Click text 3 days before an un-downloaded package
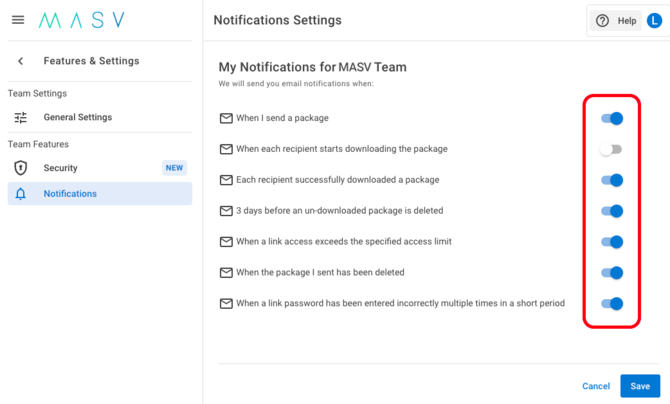Image resolution: width=670 pixels, height=404 pixels. [x=340, y=211]
